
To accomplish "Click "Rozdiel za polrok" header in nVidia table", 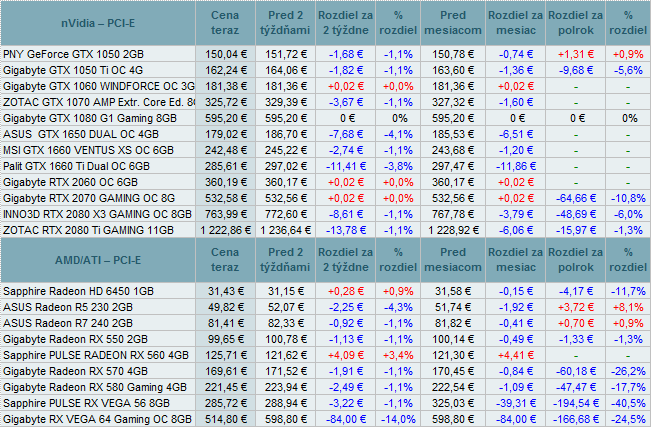I will 575,23.
